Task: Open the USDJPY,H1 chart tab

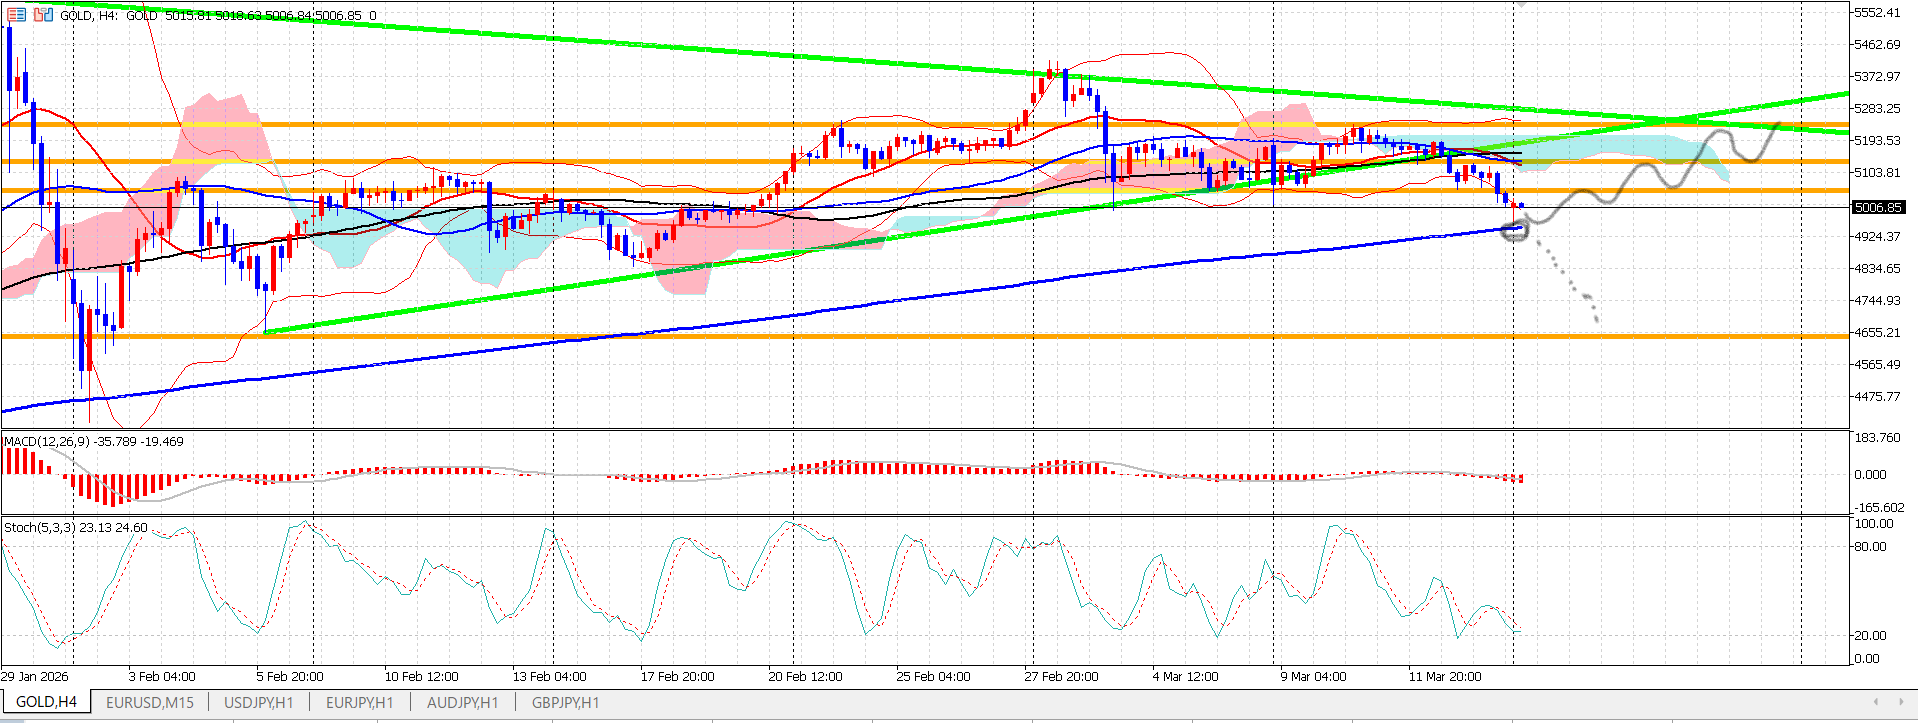Action: tap(258, 702)
